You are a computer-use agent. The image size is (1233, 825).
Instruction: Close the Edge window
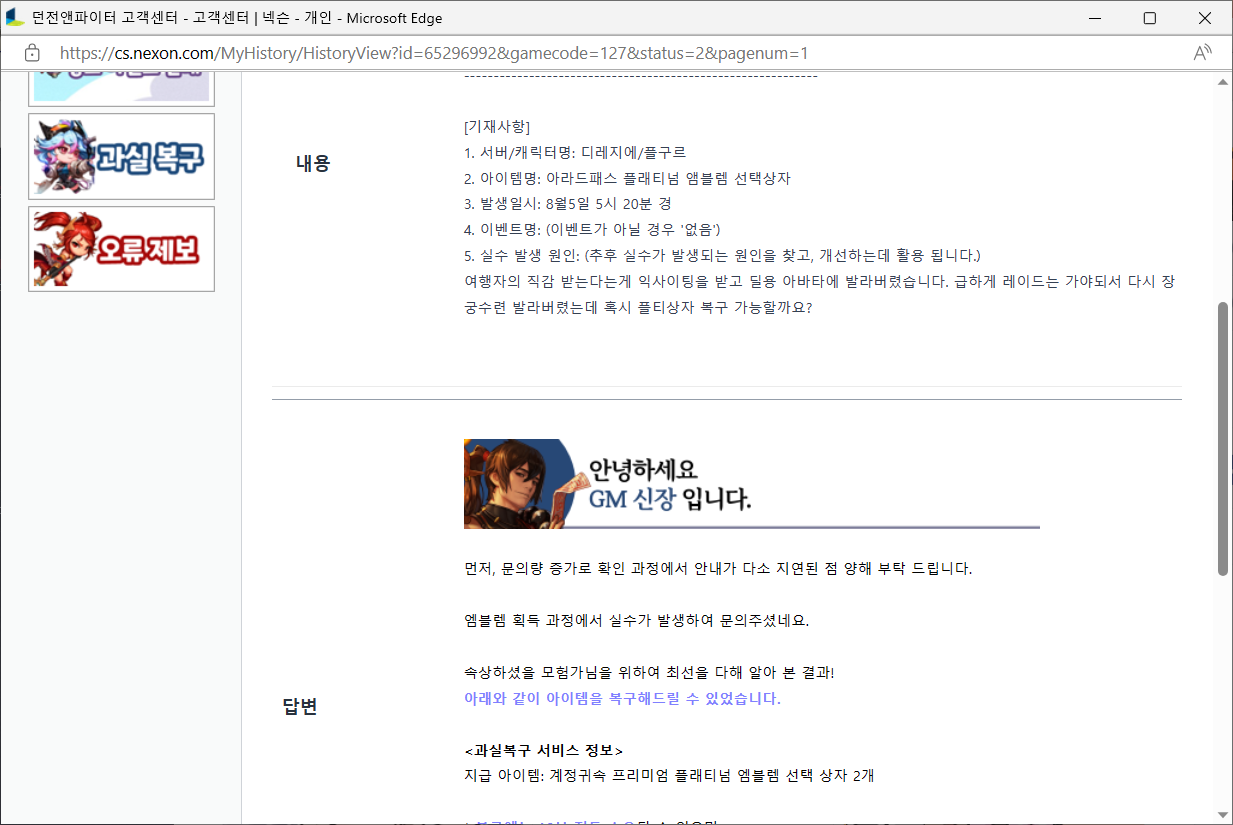pyautogui.click(x=1205, y=18)
